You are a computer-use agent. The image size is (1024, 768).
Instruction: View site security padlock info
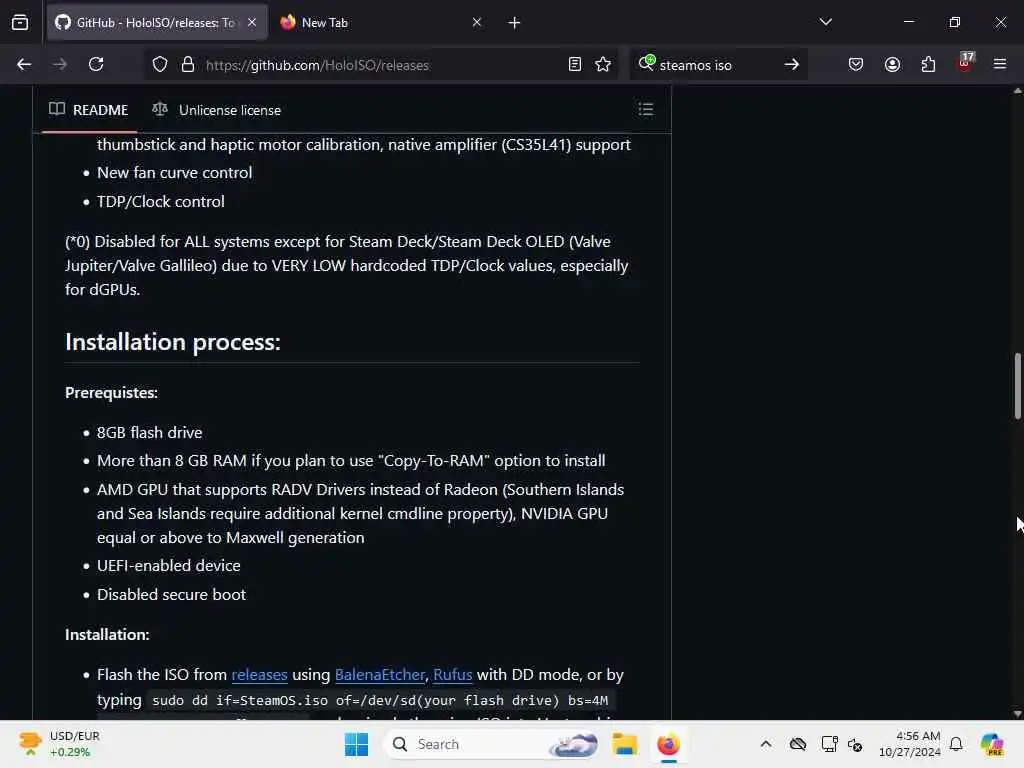[188, 65]
